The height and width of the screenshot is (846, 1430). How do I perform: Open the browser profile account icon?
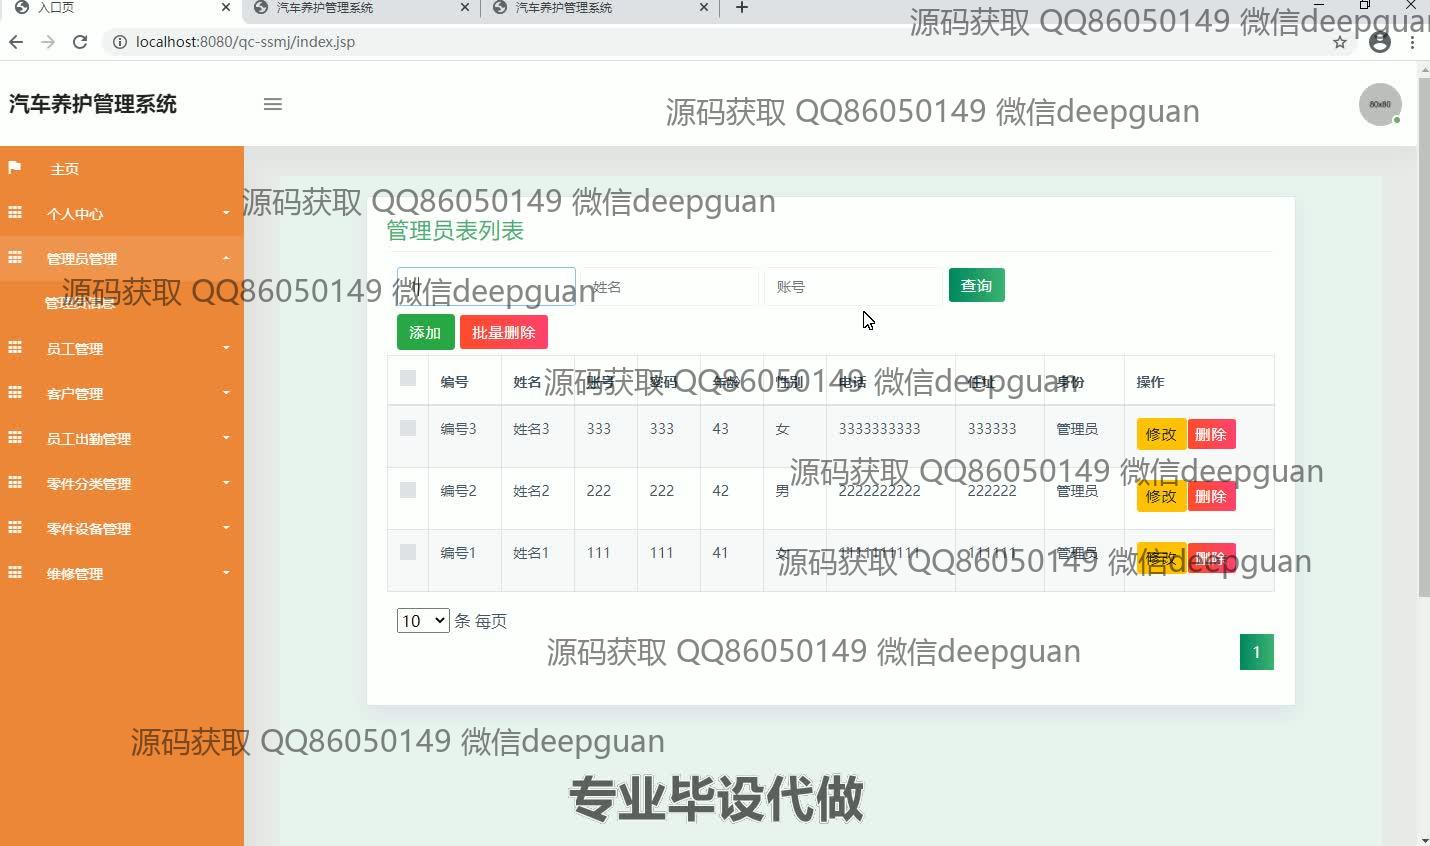1380,42
